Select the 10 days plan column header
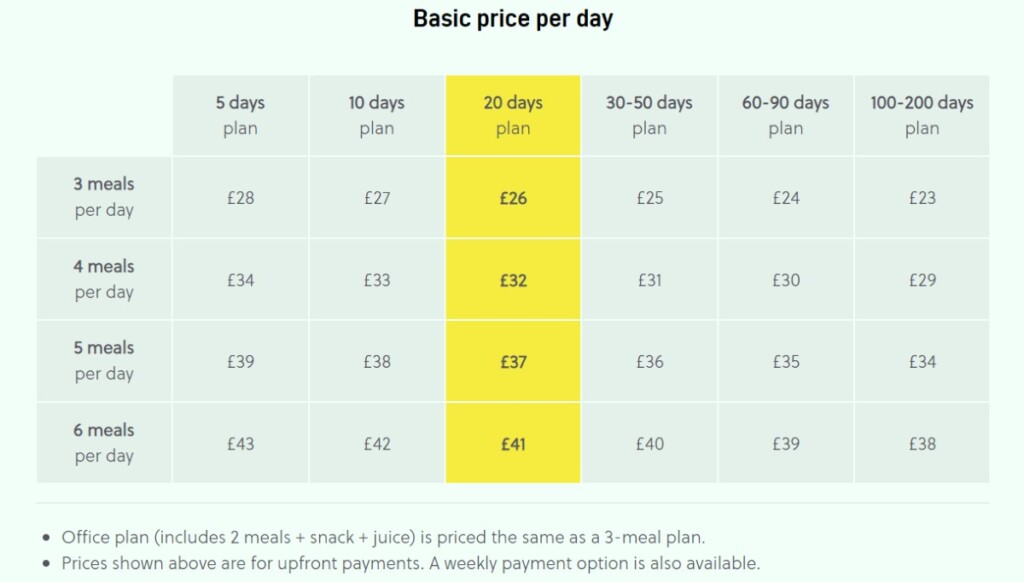 click(x=376, y=115)
